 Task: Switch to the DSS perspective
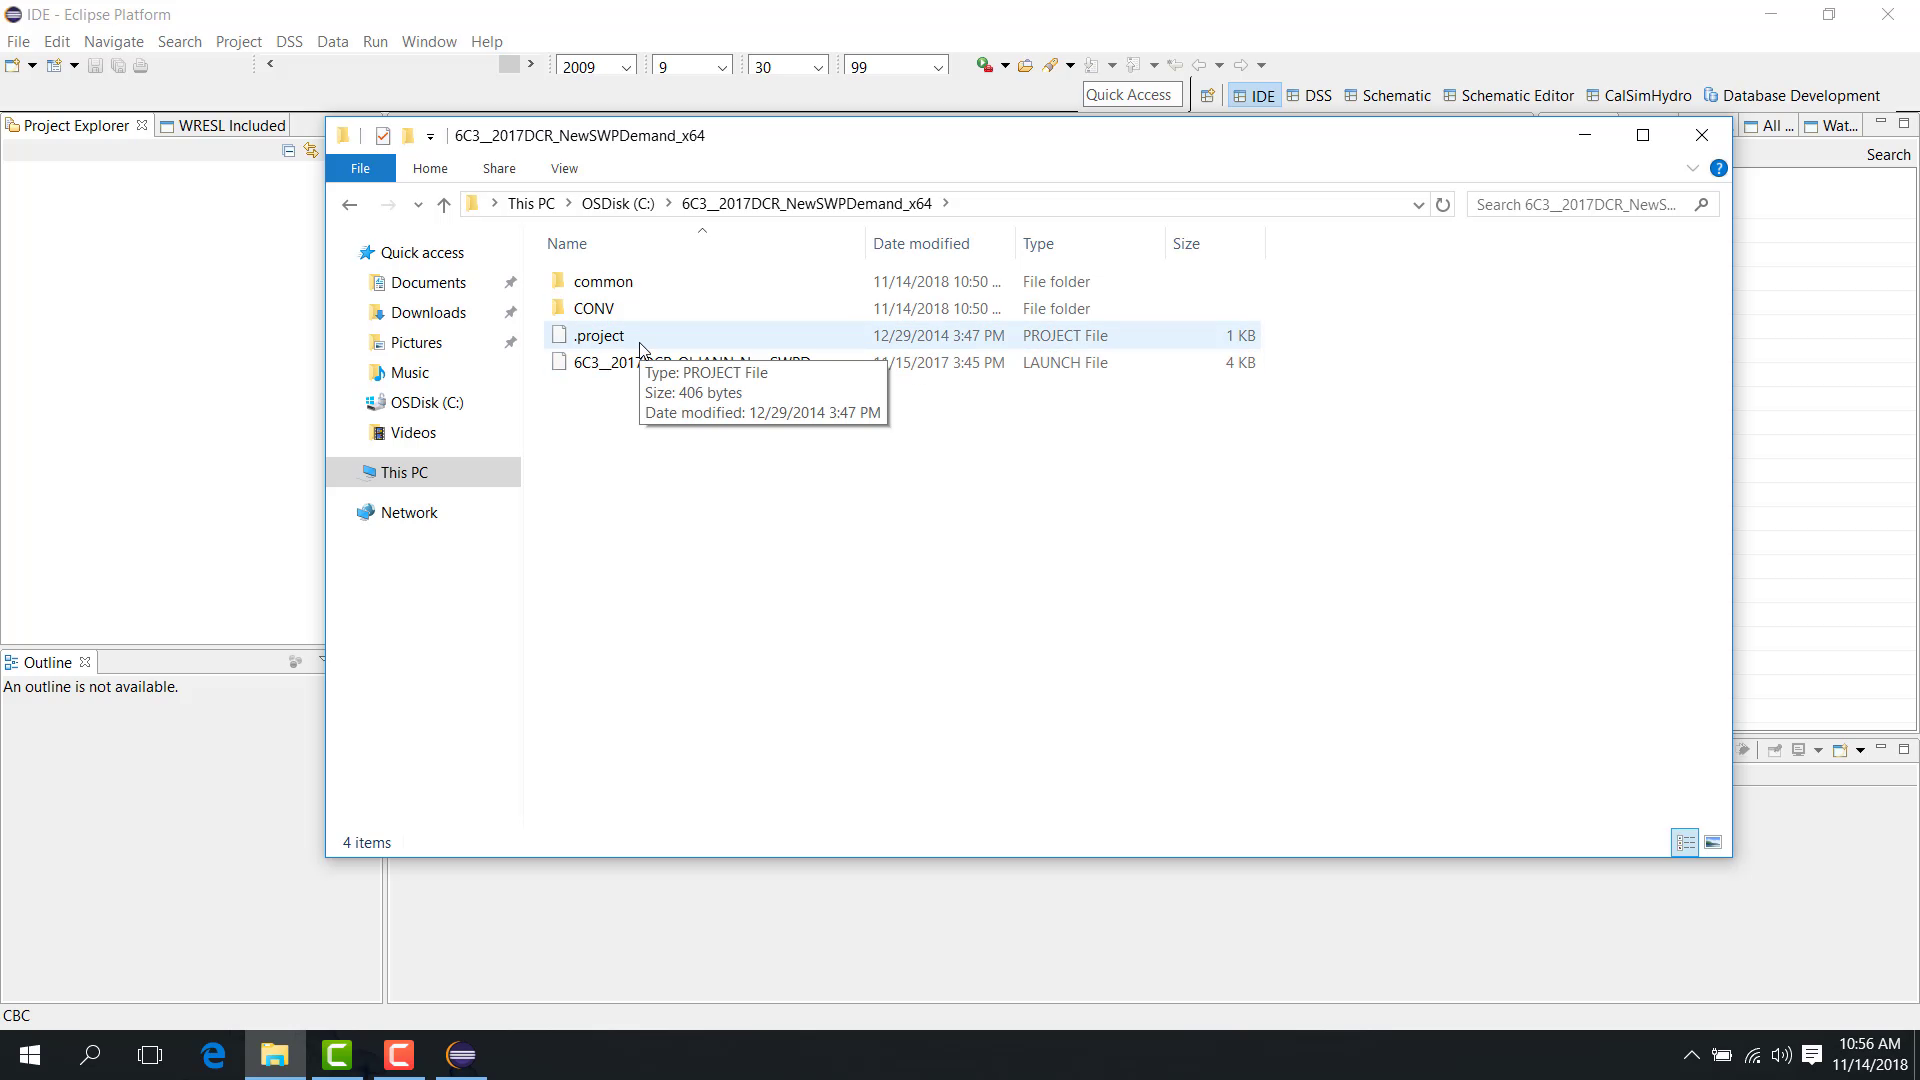pyautogui.click(x=1309, y=96)
